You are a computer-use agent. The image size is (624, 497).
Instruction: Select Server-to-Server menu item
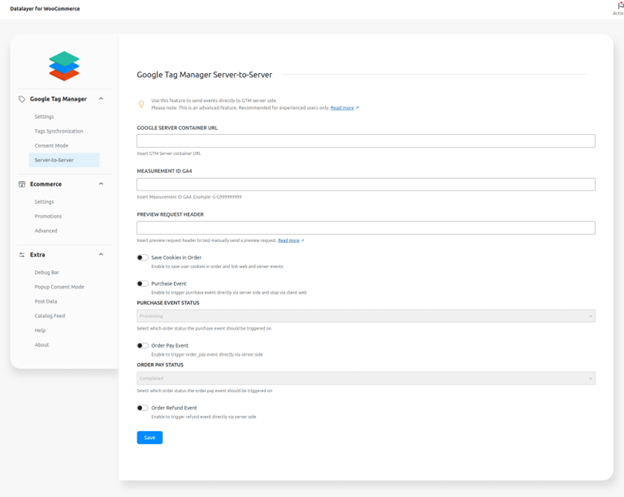click(x=64, y=160)
